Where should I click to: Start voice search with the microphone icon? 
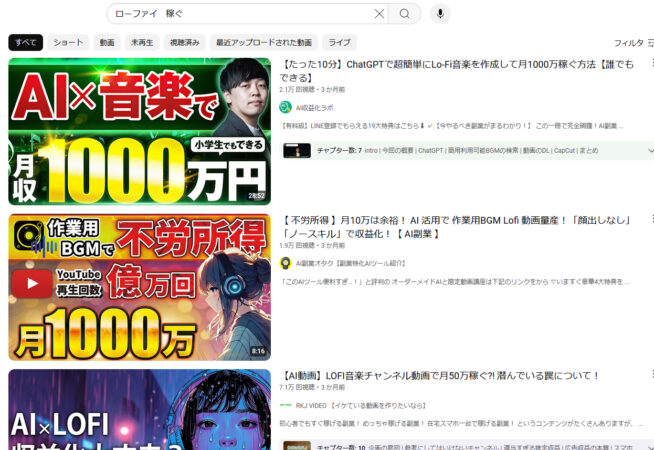click(x=440, y=14)
